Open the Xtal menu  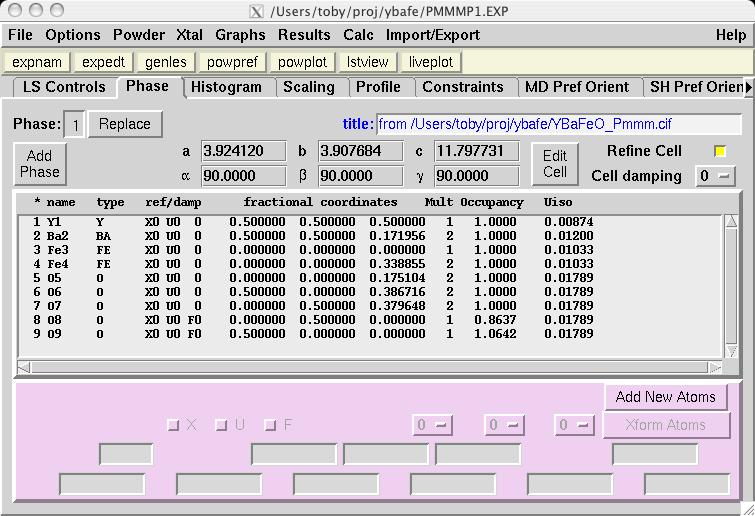click(x=189, y=35)
